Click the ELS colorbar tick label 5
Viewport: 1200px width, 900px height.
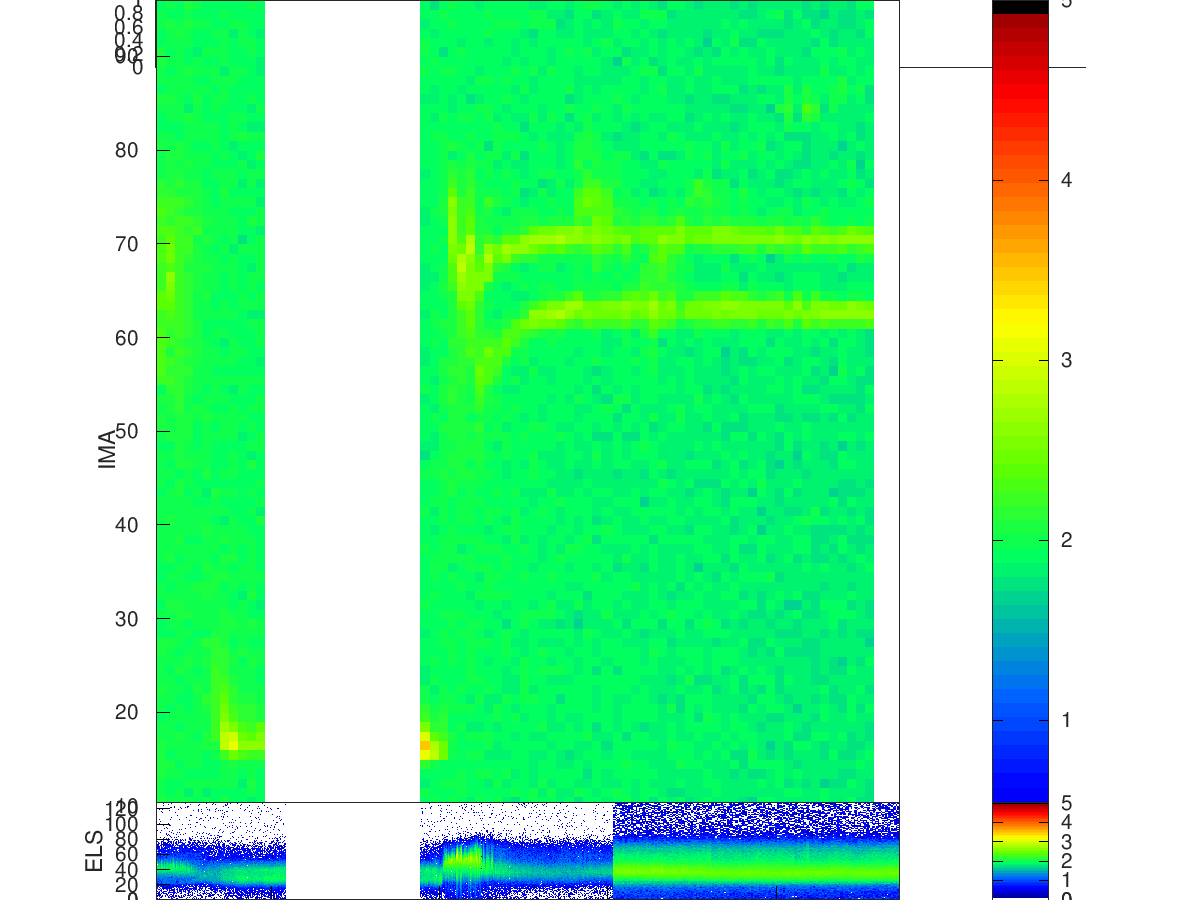coord(1067,803)
